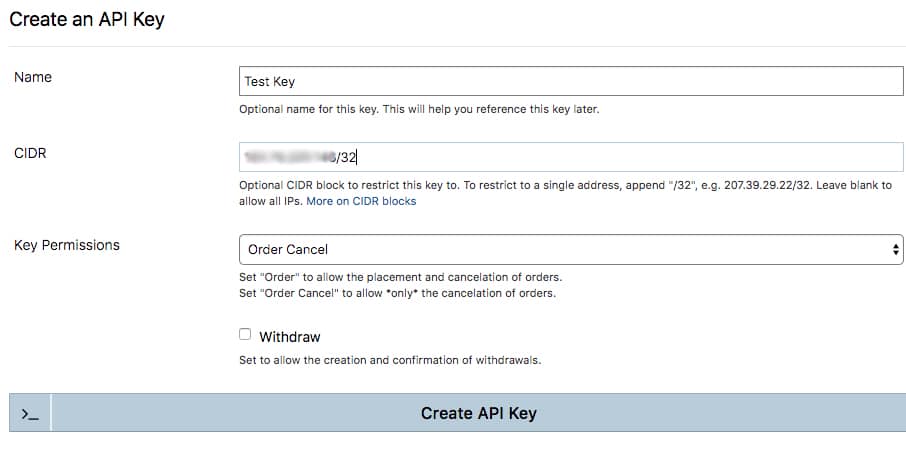Click the Create an API Key heading

pos(87,20)
